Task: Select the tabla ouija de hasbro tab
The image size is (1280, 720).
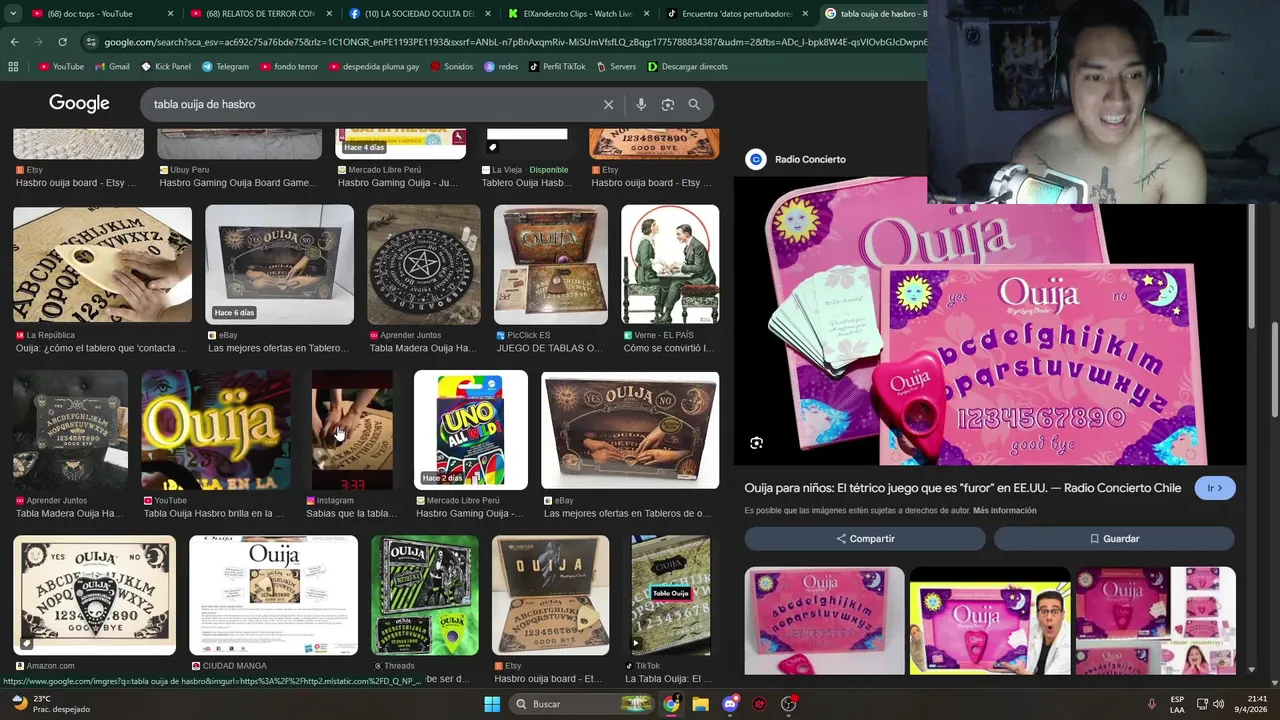Action: tap(875, 14)
